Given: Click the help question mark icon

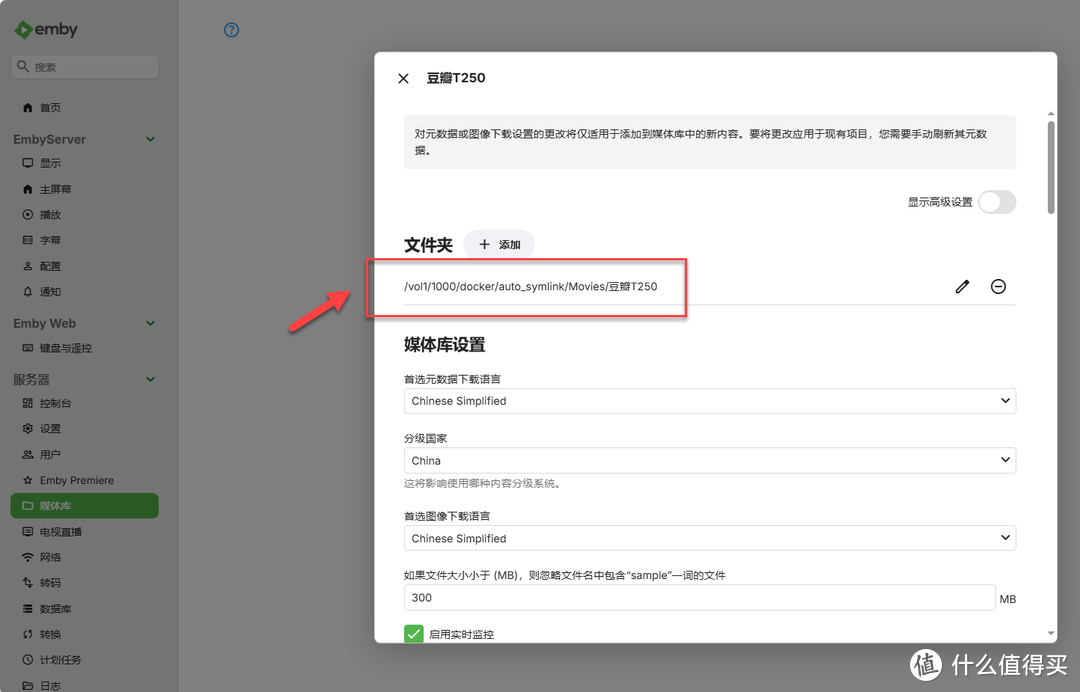Looking at the screenshot, I should [x=231, y=30].
